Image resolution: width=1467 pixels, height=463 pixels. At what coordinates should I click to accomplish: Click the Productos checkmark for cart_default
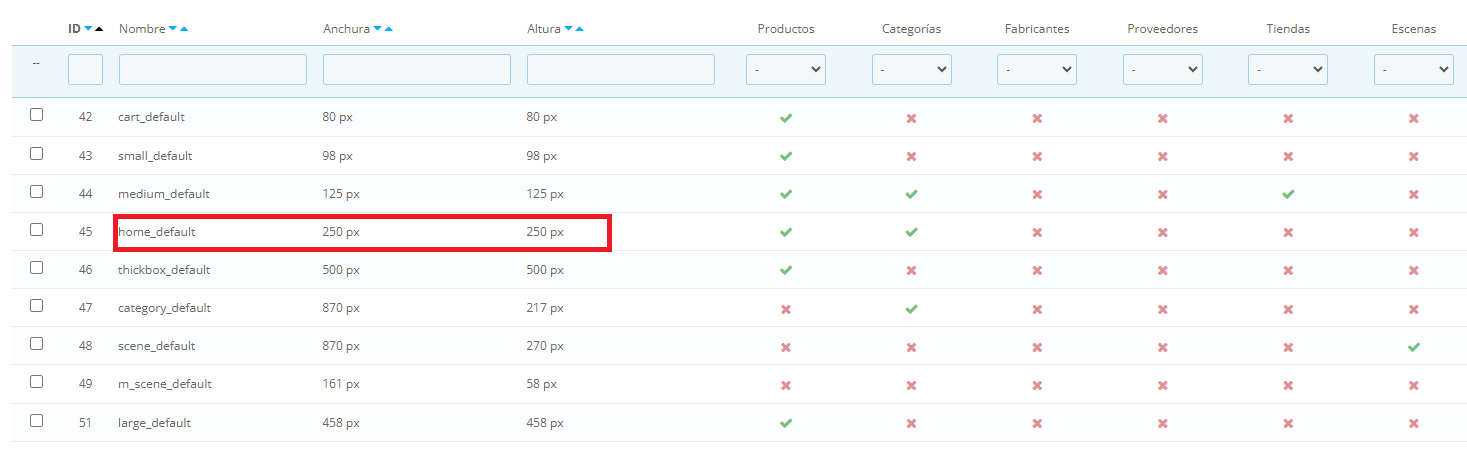click(786, 118)
